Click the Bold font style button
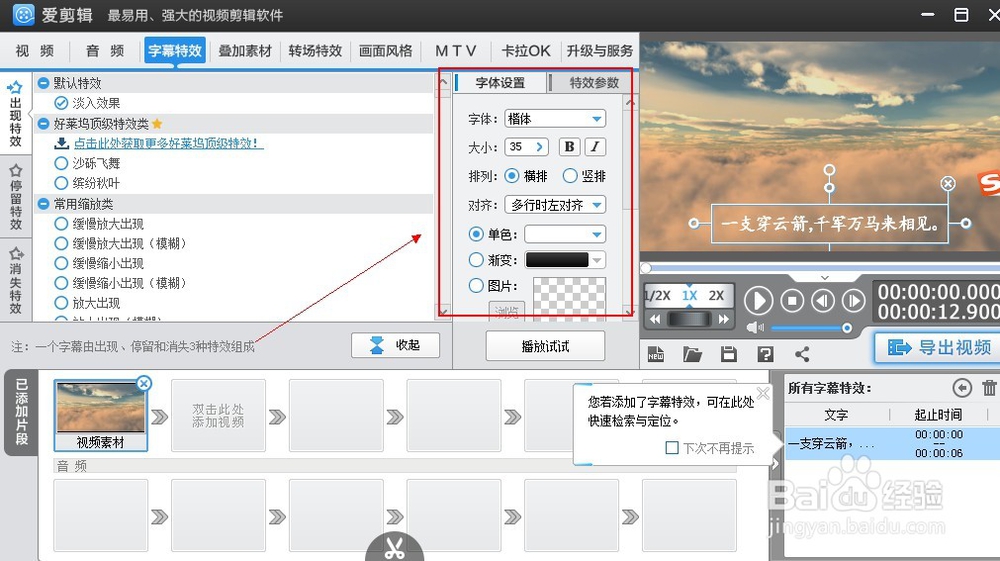Image resolution: width=1000 pixels, height=561 pixels. (x=570, y=147)
